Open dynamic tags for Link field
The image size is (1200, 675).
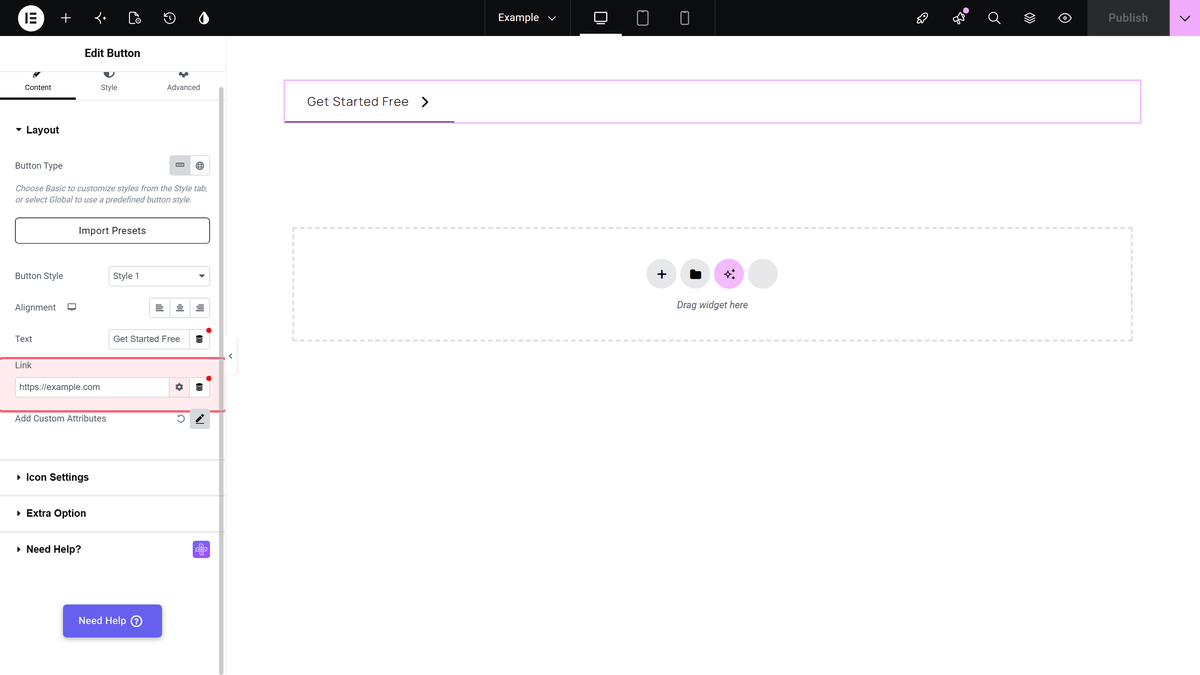click(199, 387)
